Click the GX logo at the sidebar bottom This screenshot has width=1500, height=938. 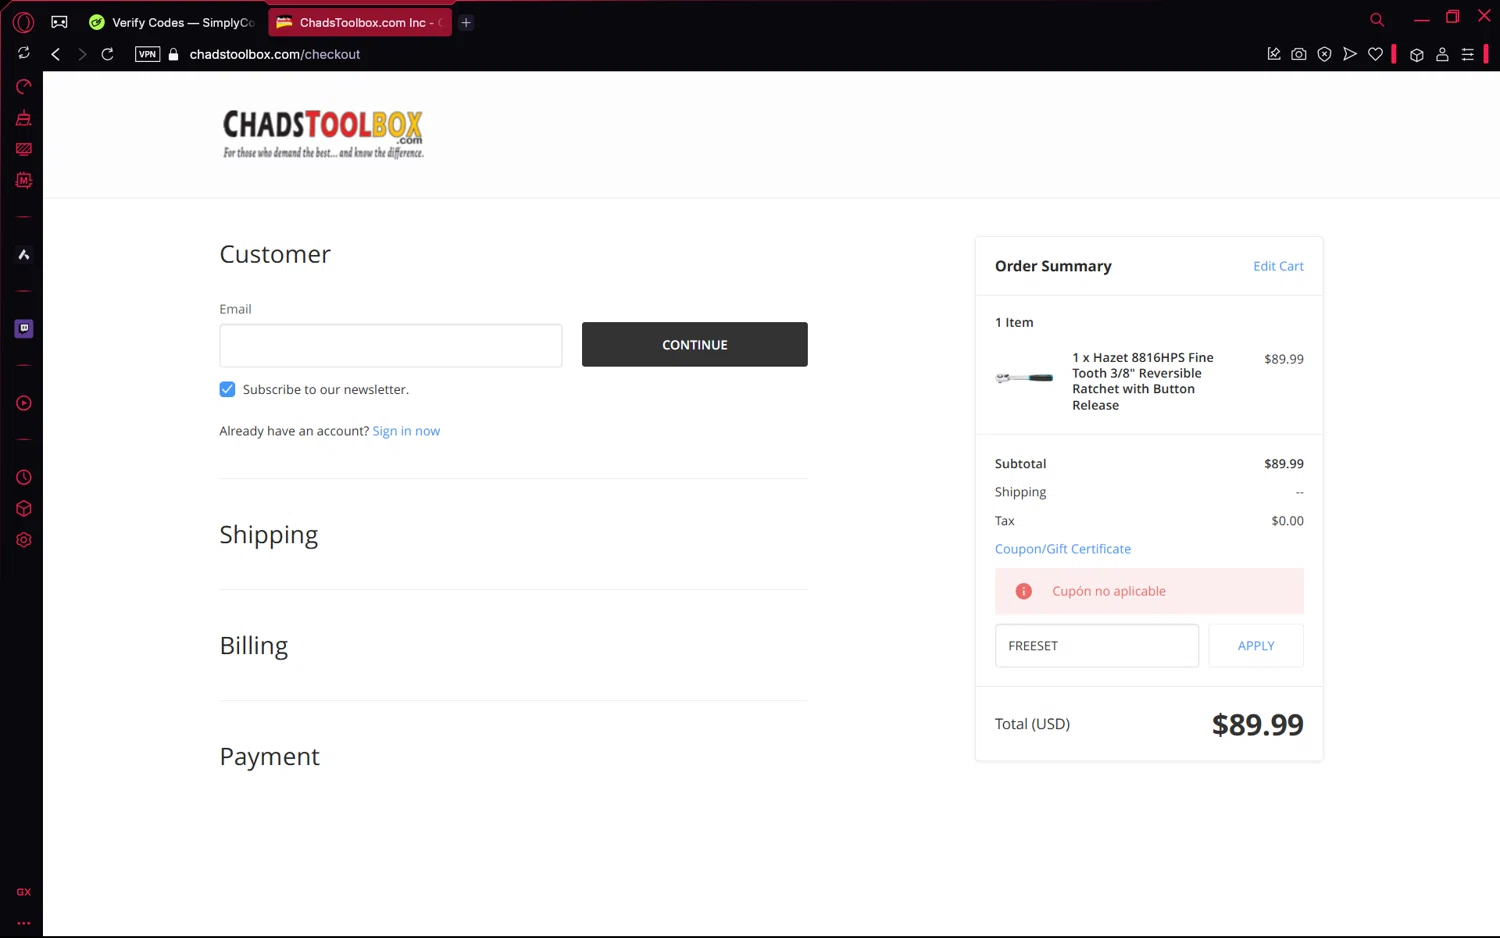[x=24, y=892]
